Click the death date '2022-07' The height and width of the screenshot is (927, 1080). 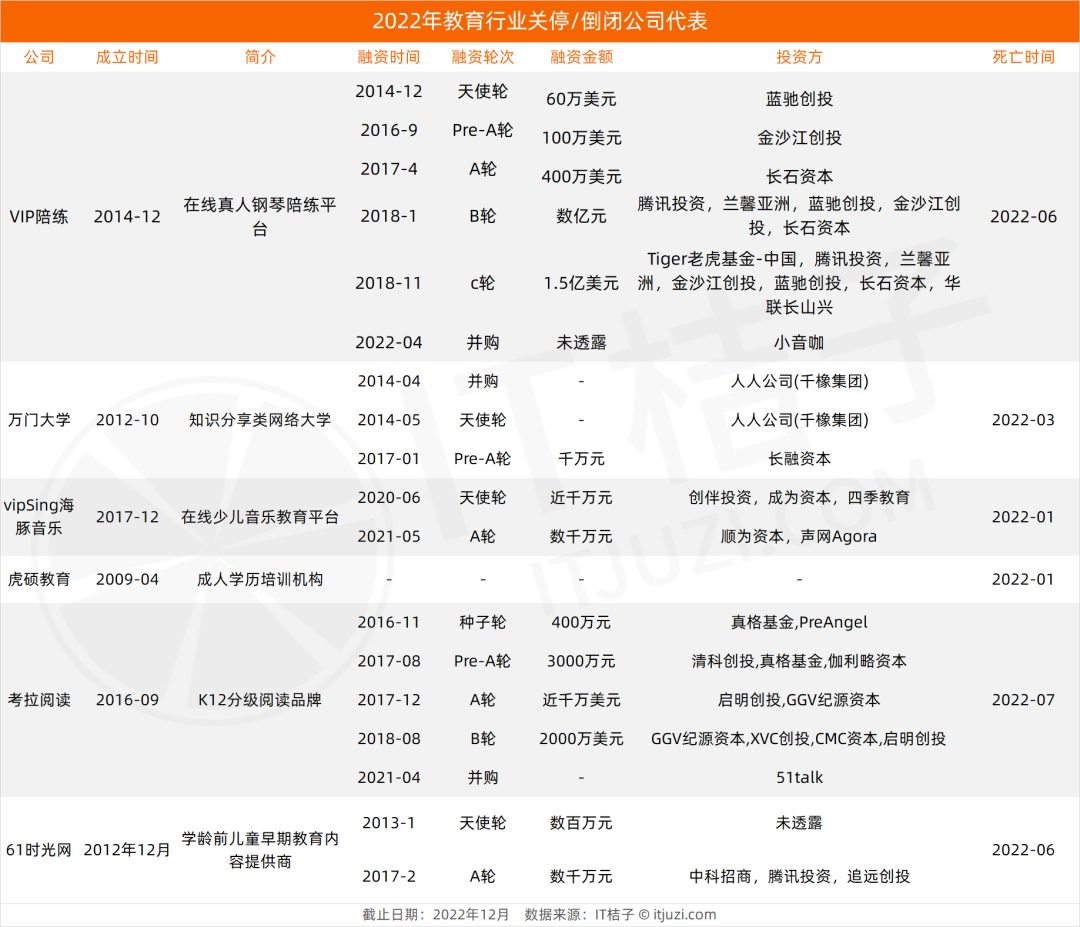click(1023, 700)
